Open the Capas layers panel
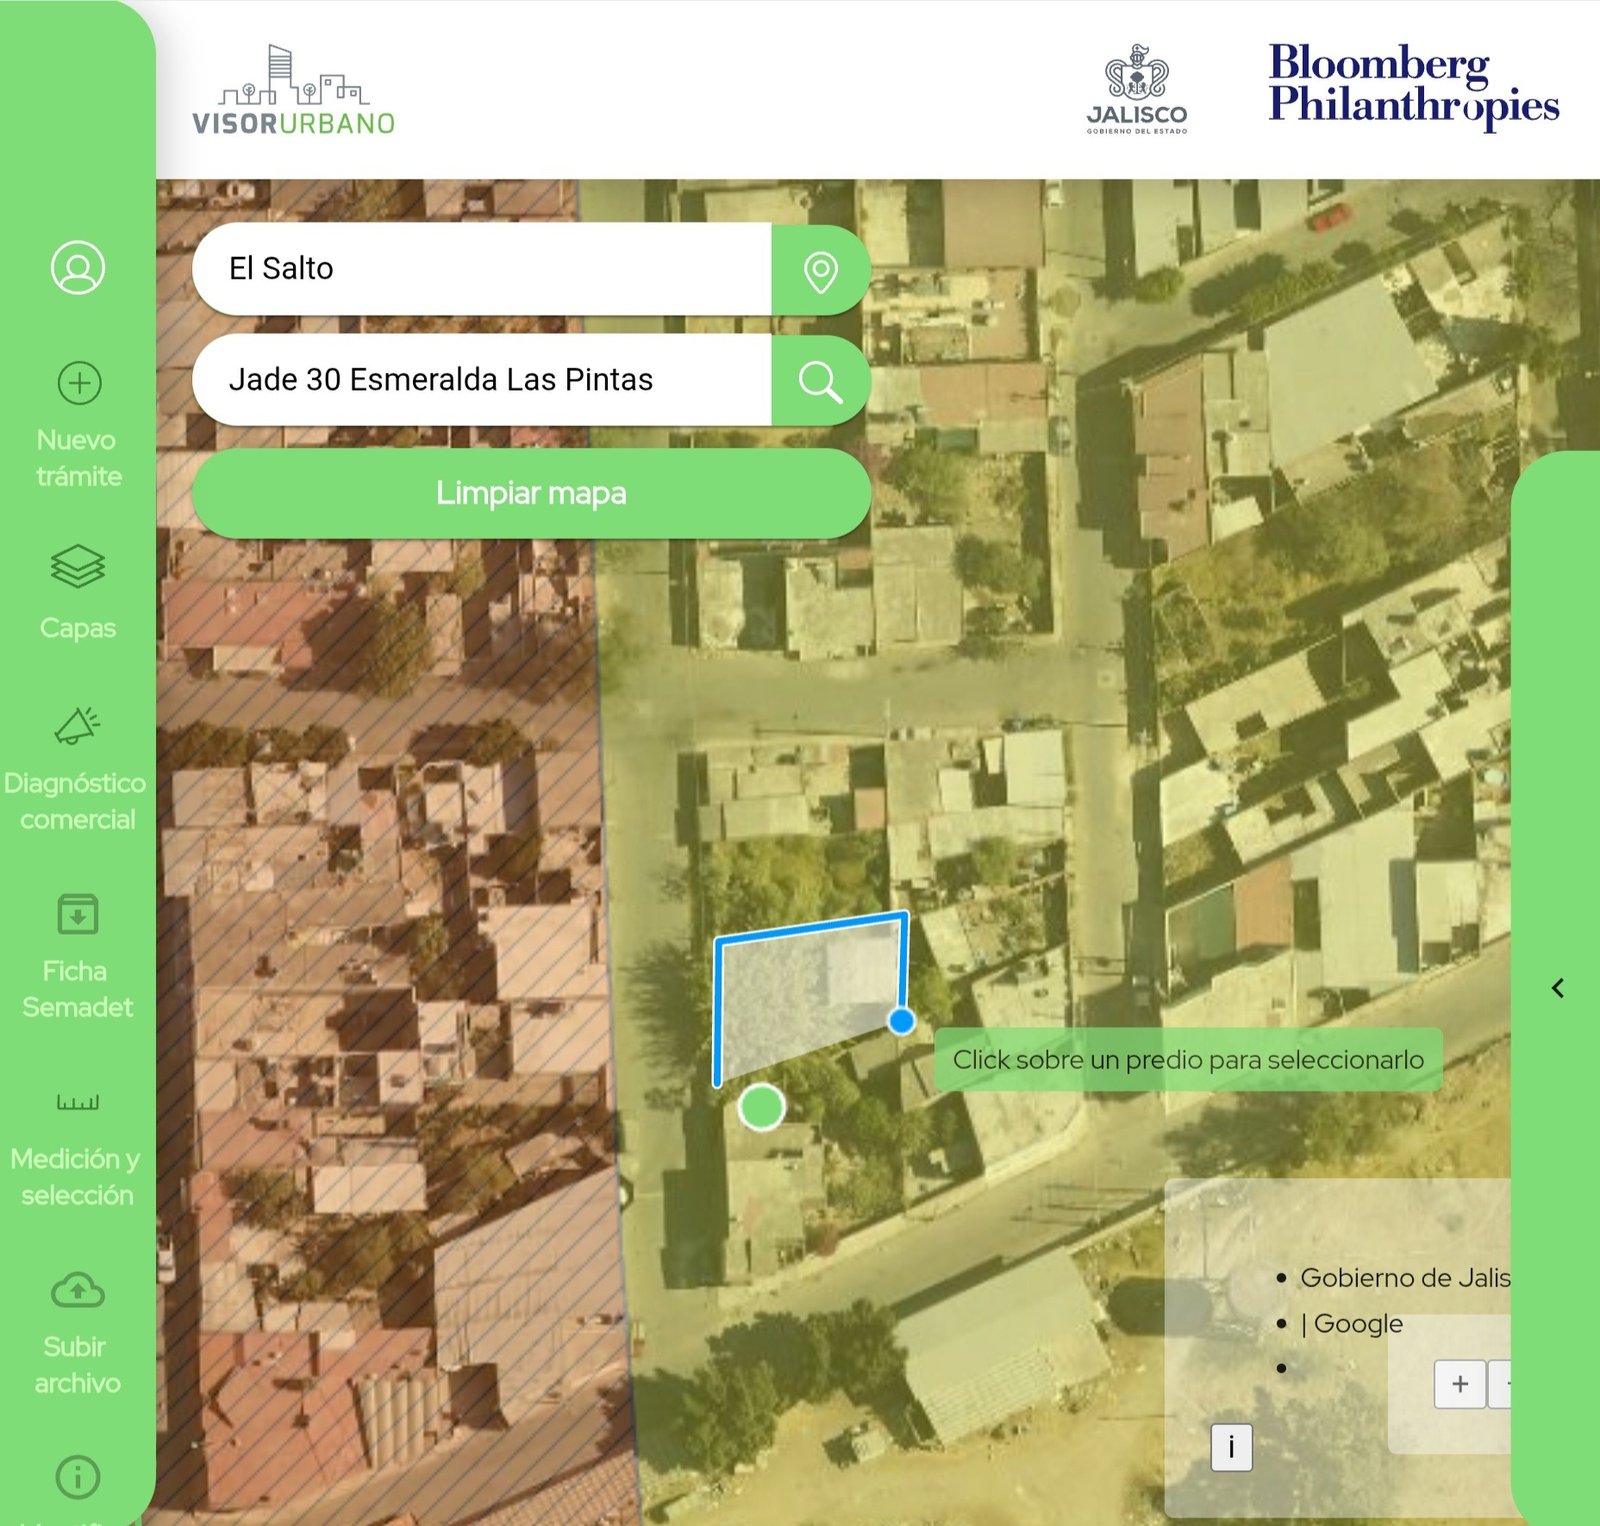 point(77,568)
